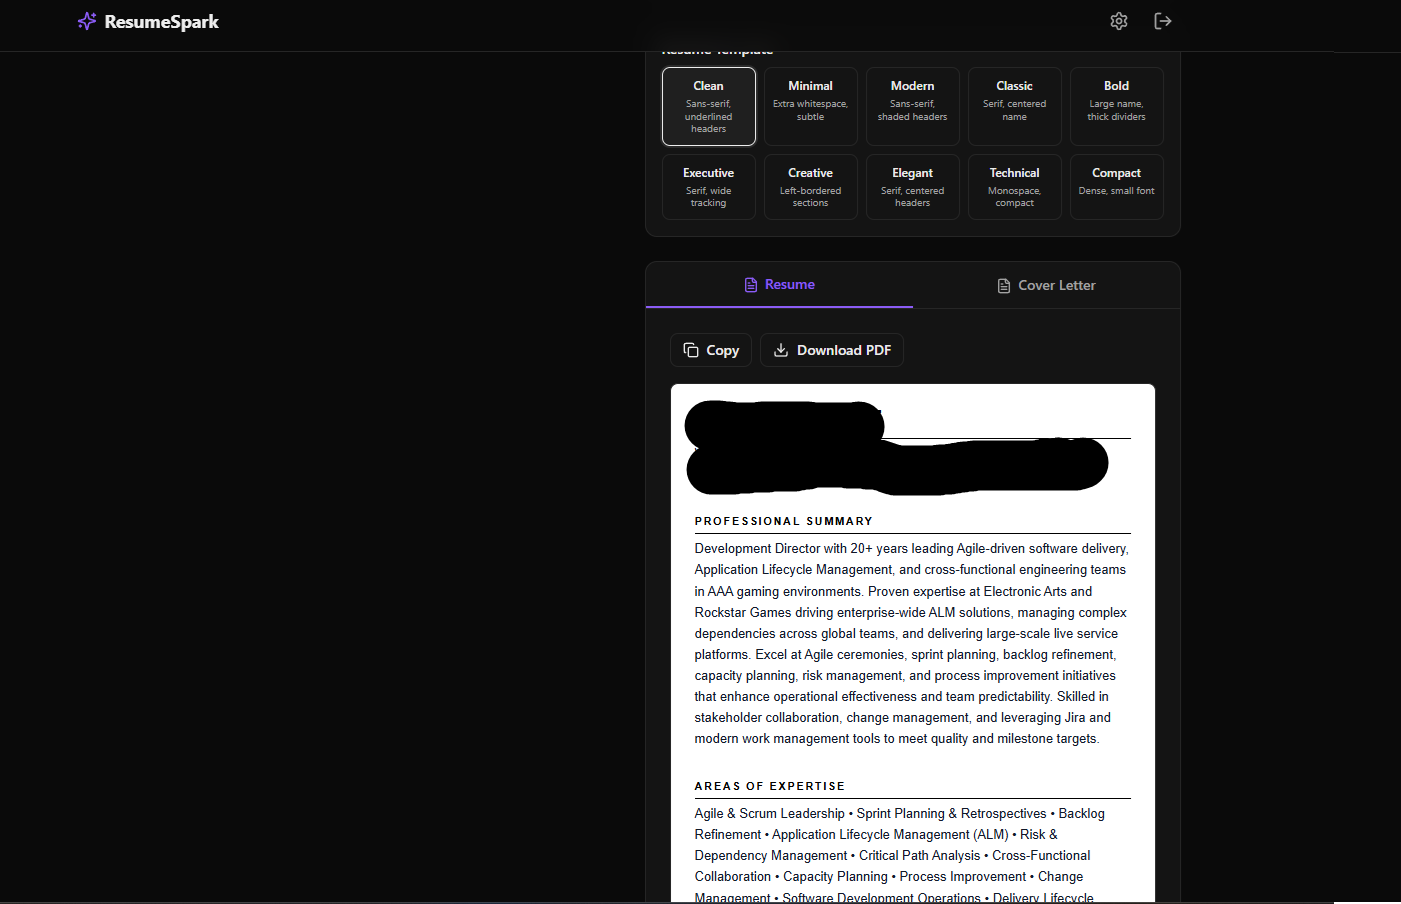This screenshot has width=1401, height=904.
Task: Select the Compact resume template
Action: click(1117, 187)
